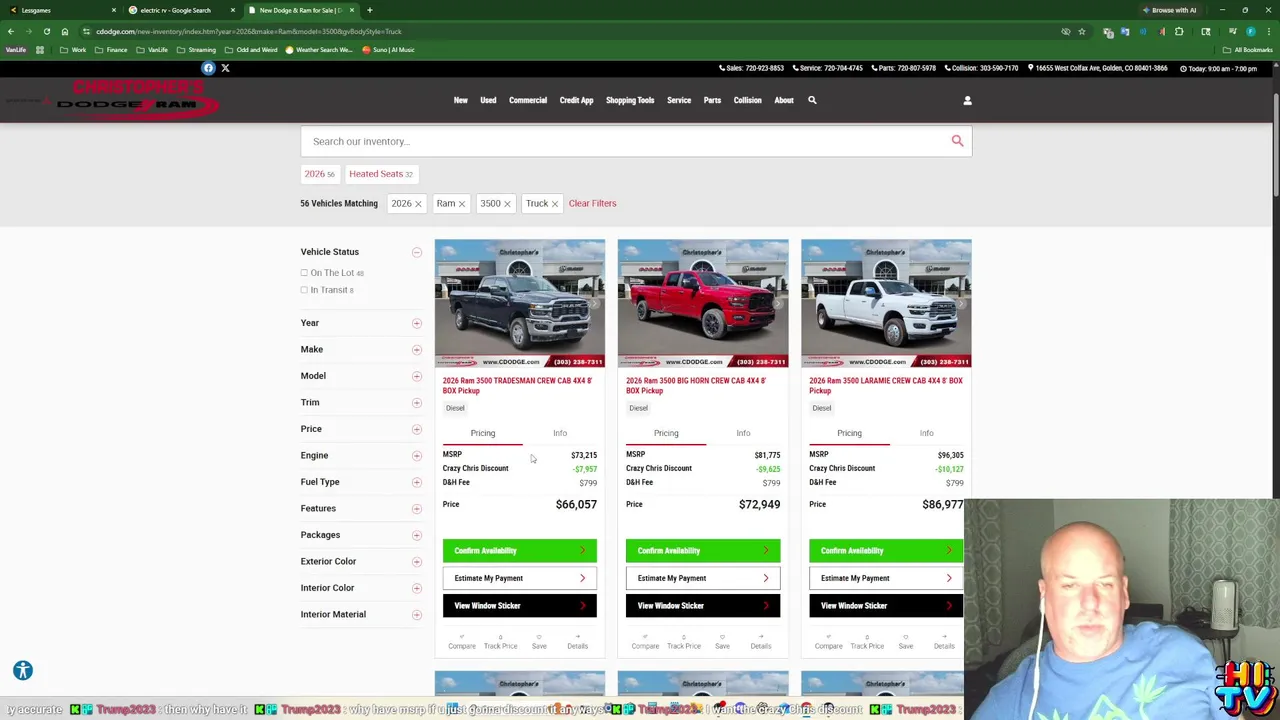View Window Sticker for Tradesman truck

coord(520,606)
